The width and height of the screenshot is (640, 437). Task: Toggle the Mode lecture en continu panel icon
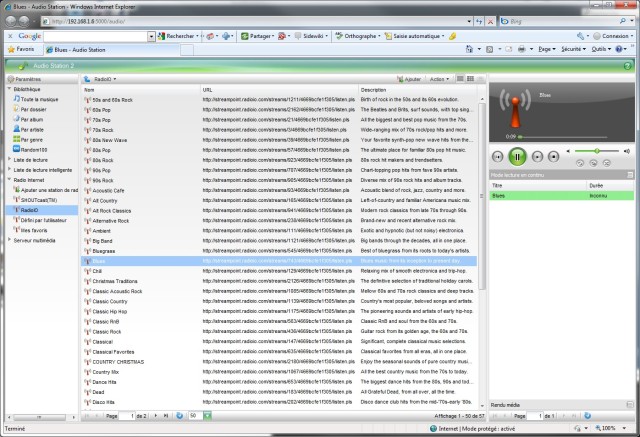tap(630, 175)
